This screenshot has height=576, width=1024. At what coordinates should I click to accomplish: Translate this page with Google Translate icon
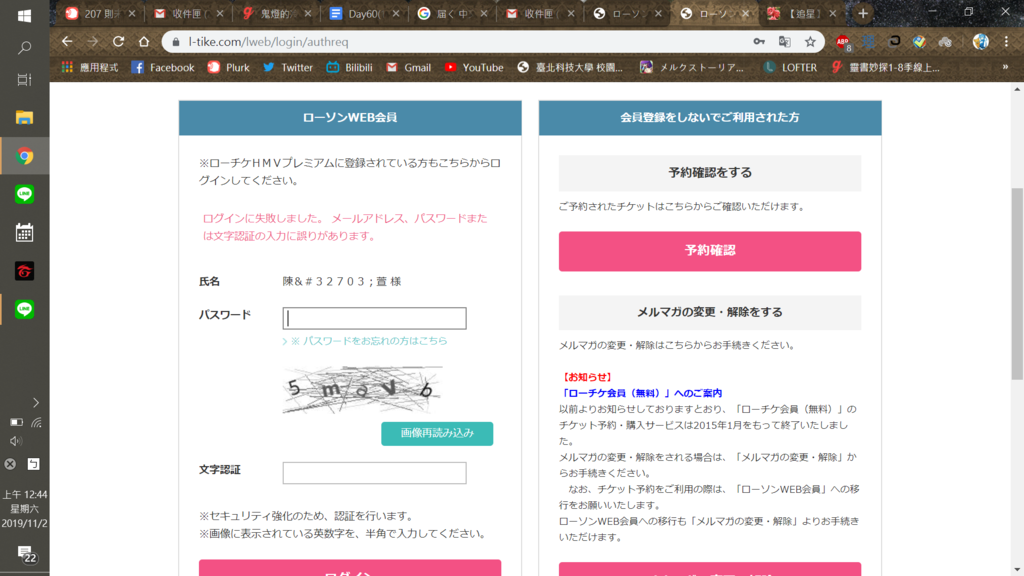(x=784, y=42)
